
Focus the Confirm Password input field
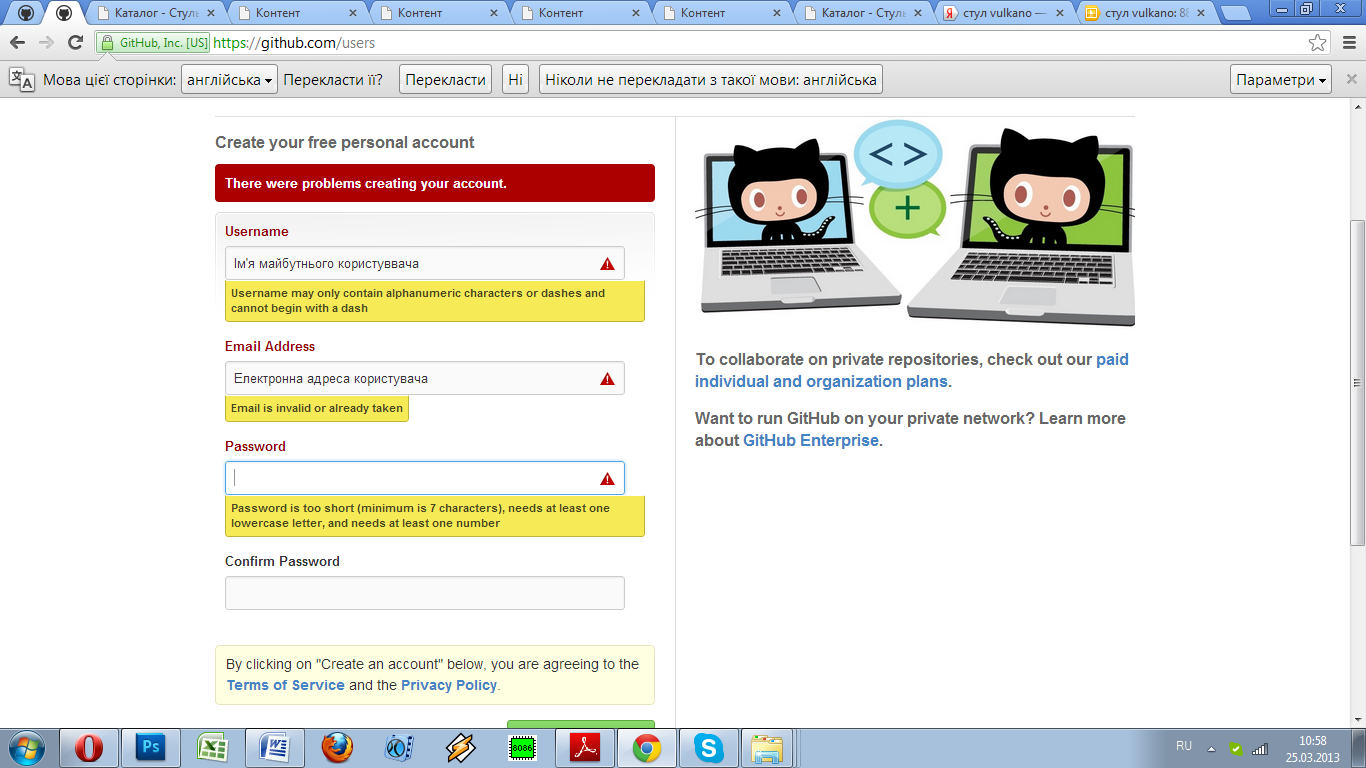425,593
